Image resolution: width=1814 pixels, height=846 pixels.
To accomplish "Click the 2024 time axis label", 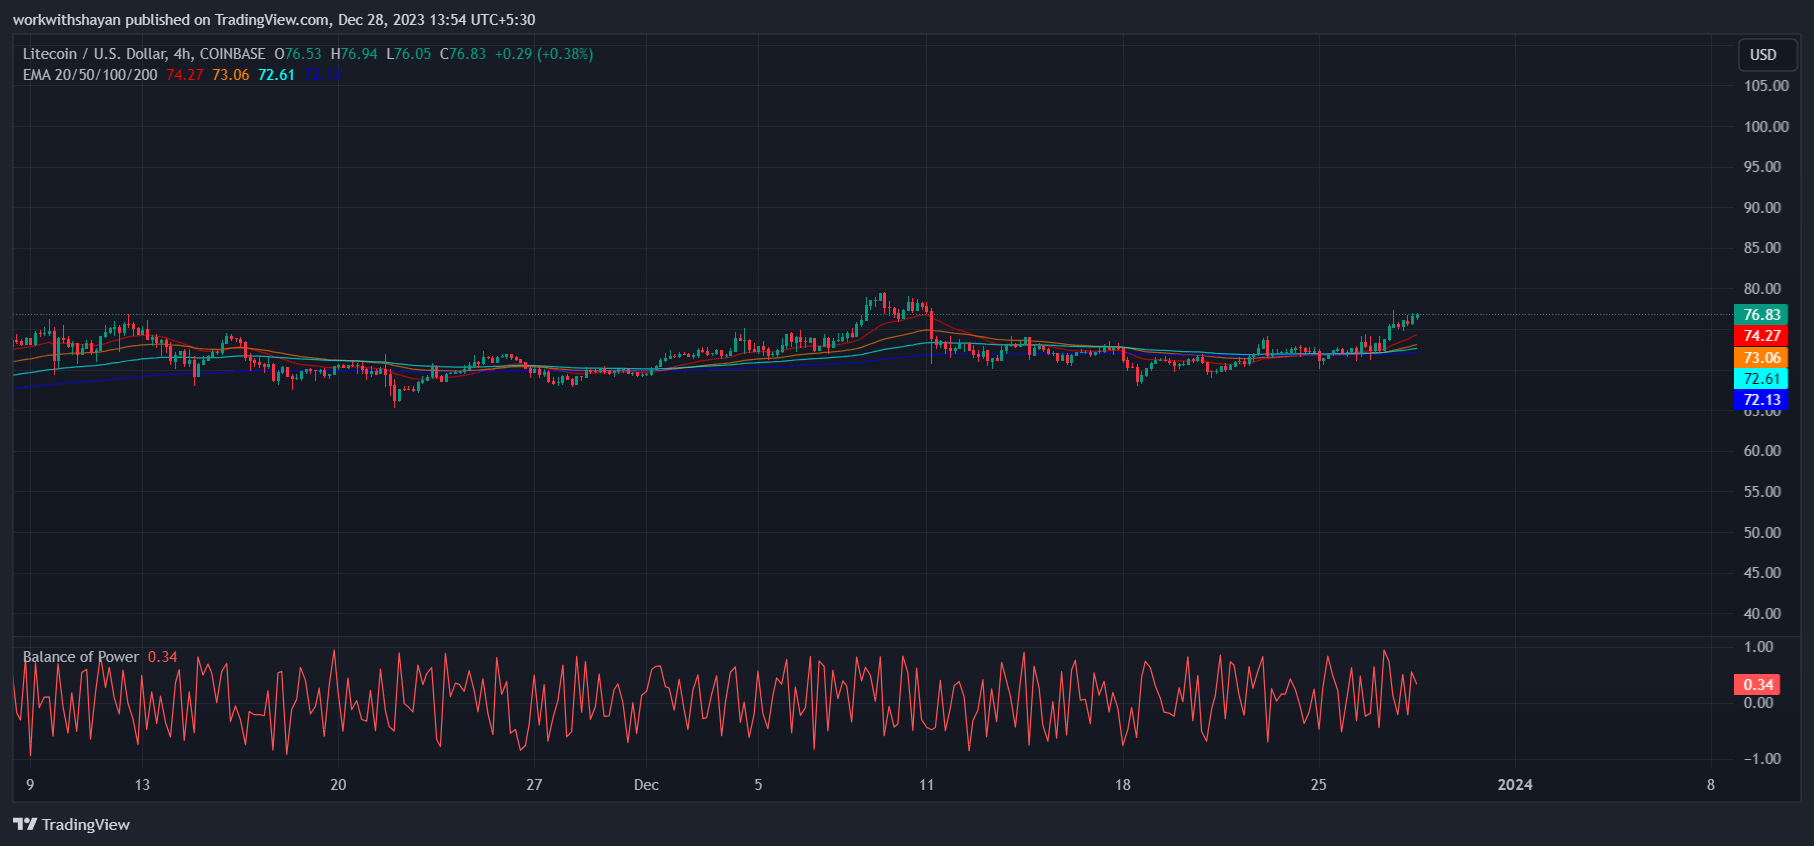I will (x=1515, y=785).
